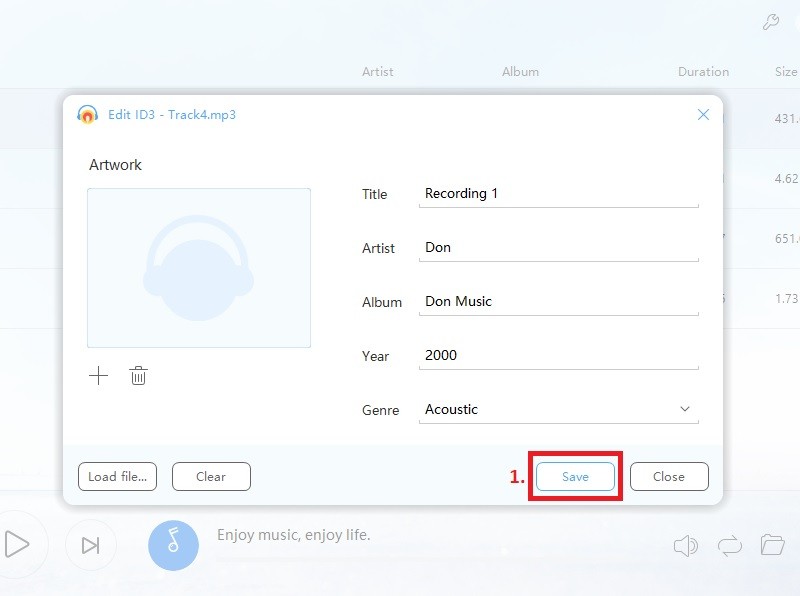Image resolution: width=800 pixels, height=596 pixels.
Task: Click the Year field containing 2000
Action: pos(558,355)
